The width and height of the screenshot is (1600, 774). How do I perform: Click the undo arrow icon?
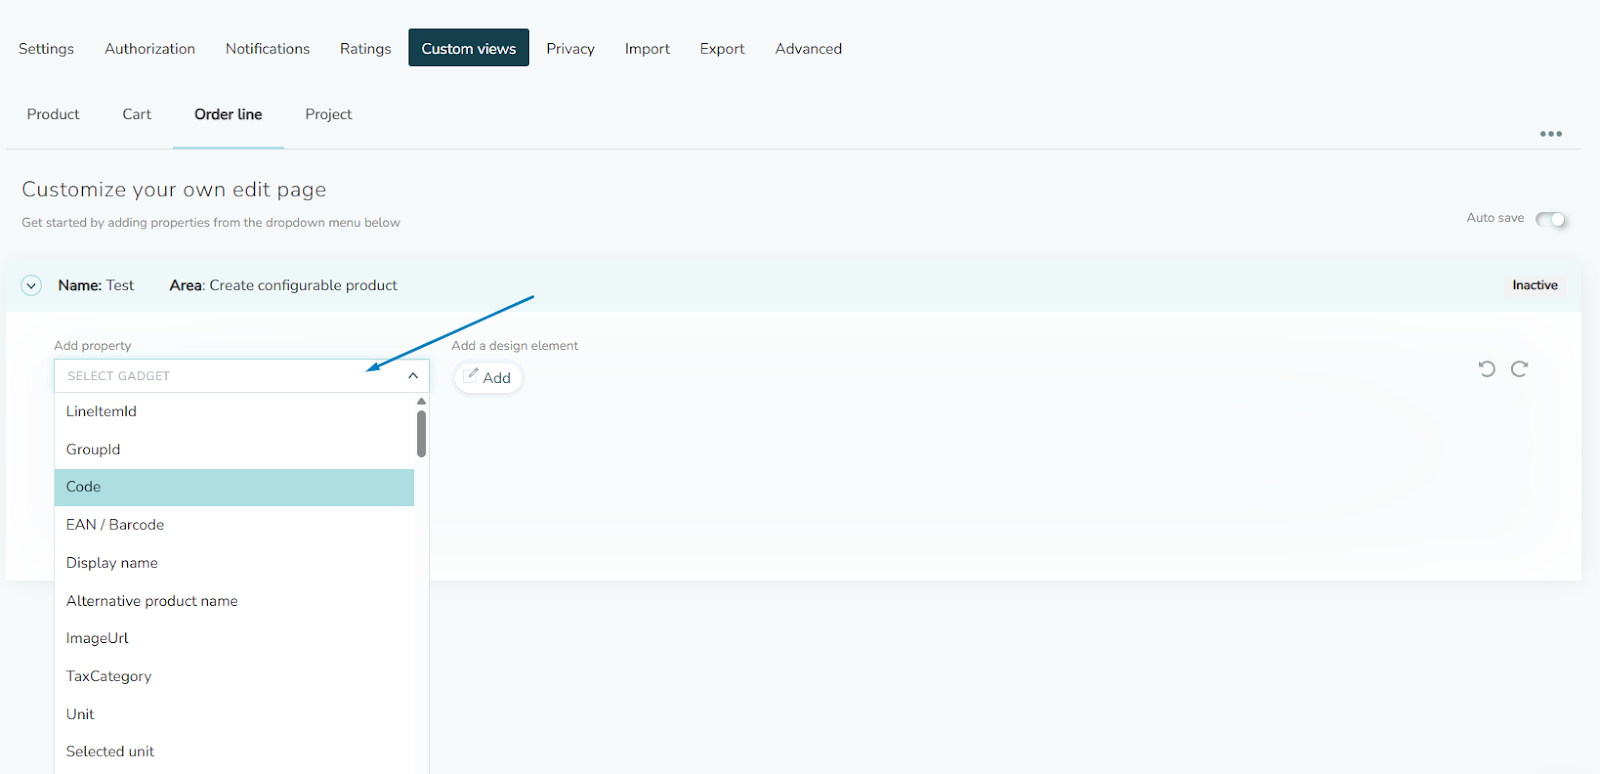(1487, 369)
